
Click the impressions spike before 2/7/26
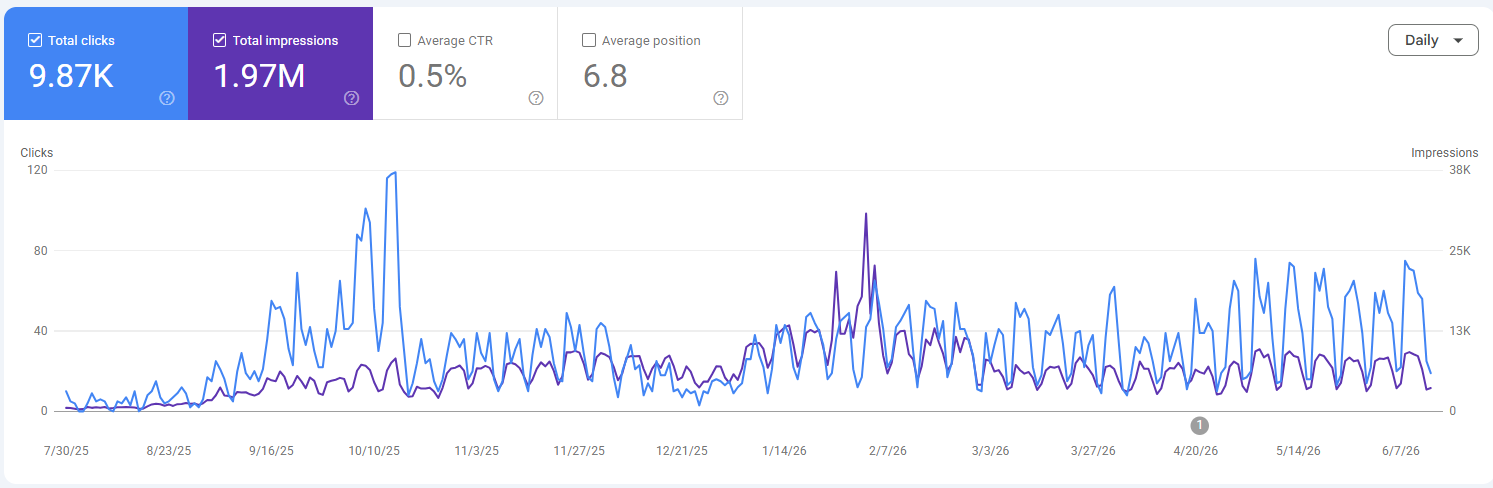coord(866,214)
